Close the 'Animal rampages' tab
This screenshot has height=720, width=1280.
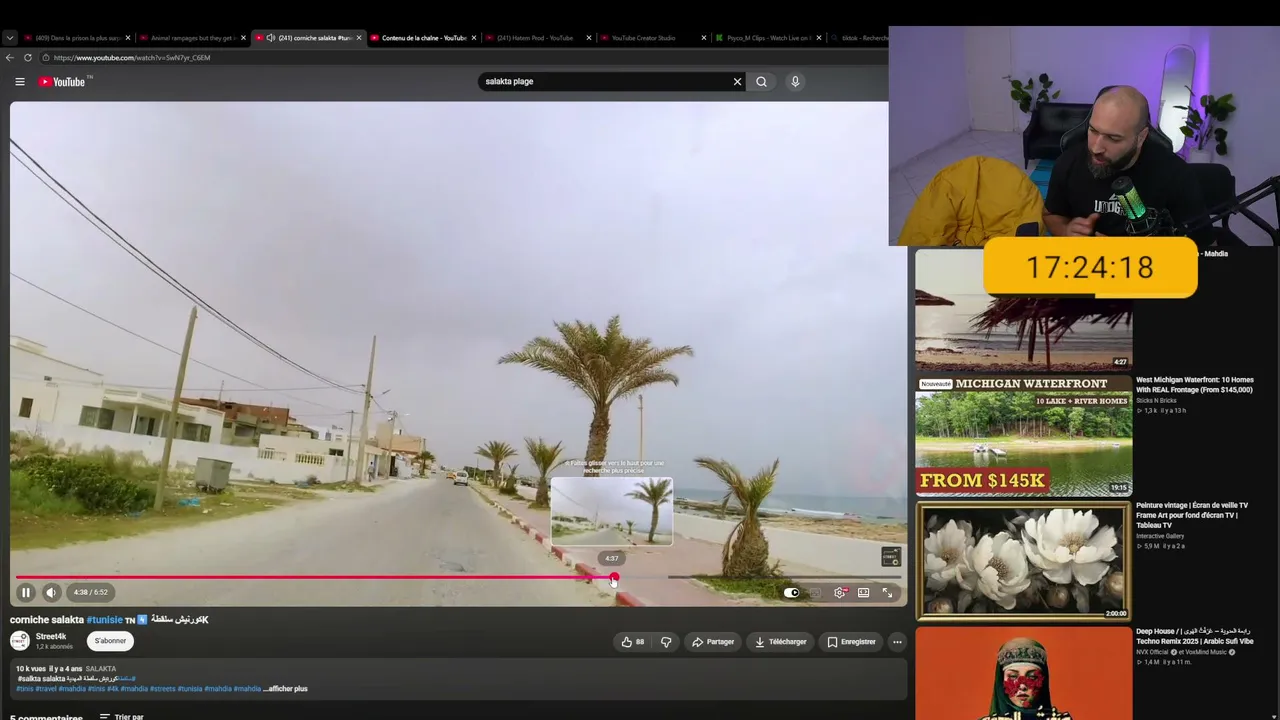point(243,38)
